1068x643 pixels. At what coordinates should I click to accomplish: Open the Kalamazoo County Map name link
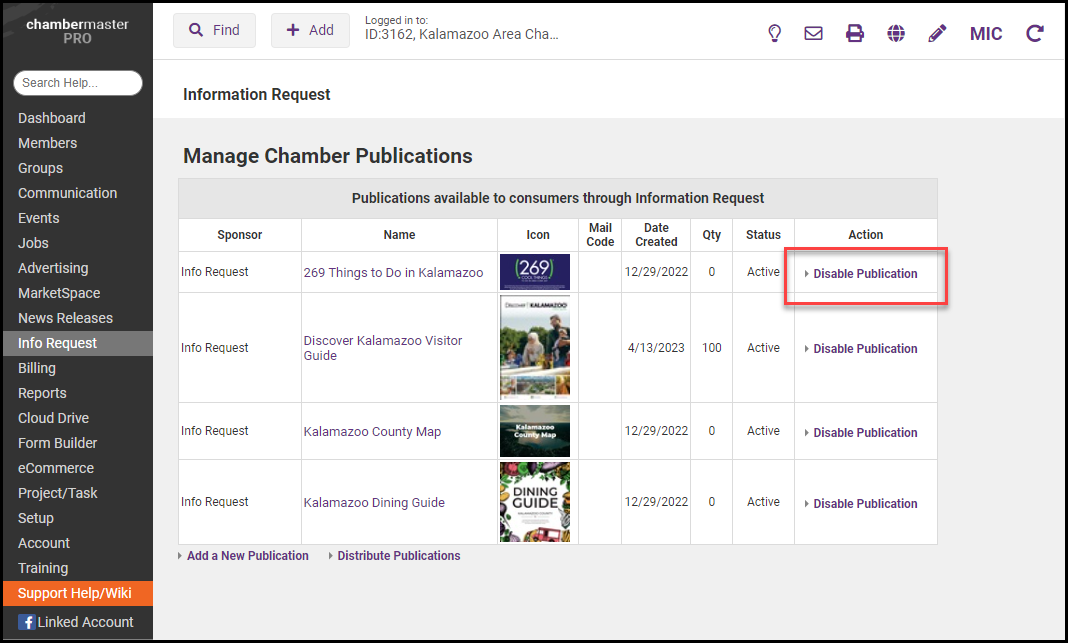tap(372, 432)
